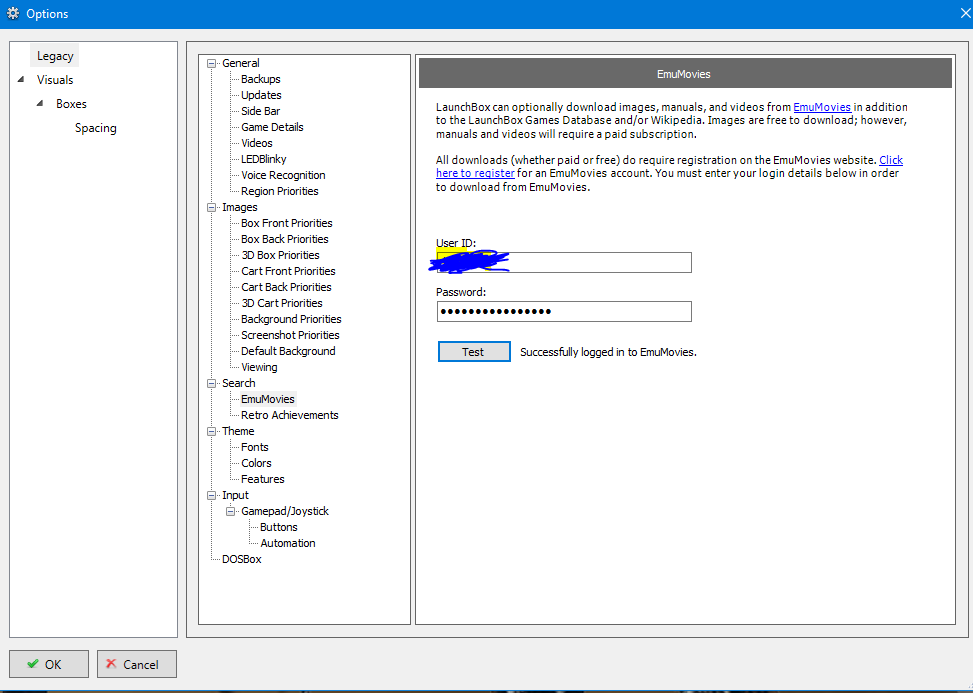The width and height of the screenshot is (973, 693).
Task: Open Box Back Priorities
Action: point(285,239)
